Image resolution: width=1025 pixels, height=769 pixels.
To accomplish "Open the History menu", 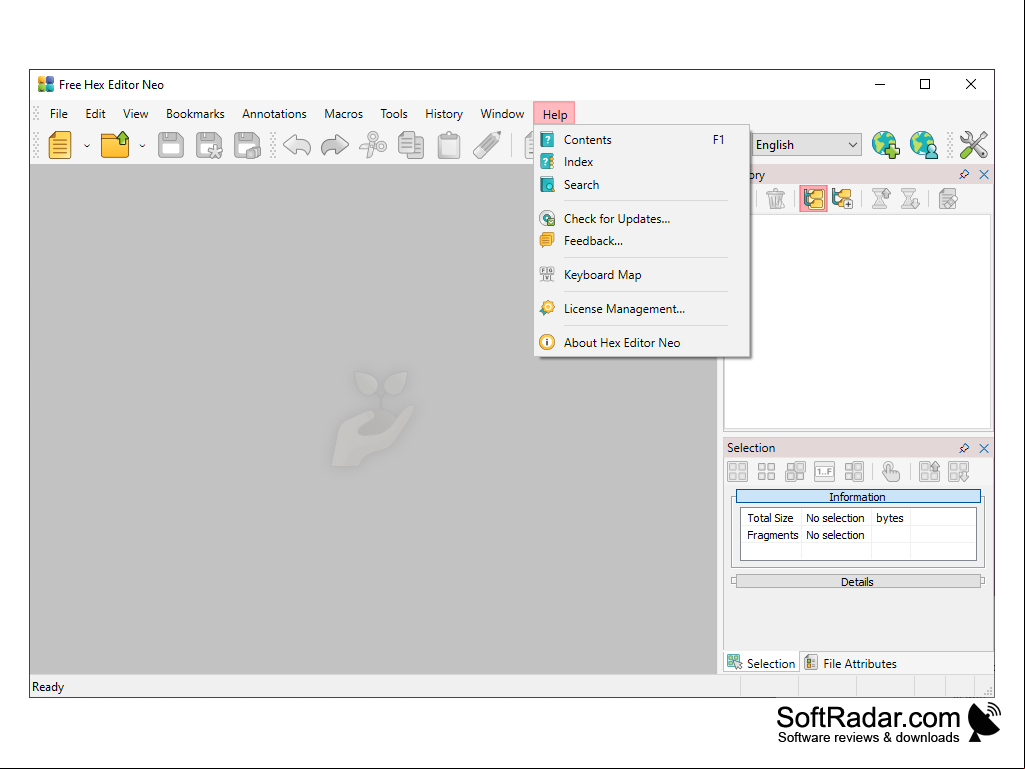I will click(444, 114).
